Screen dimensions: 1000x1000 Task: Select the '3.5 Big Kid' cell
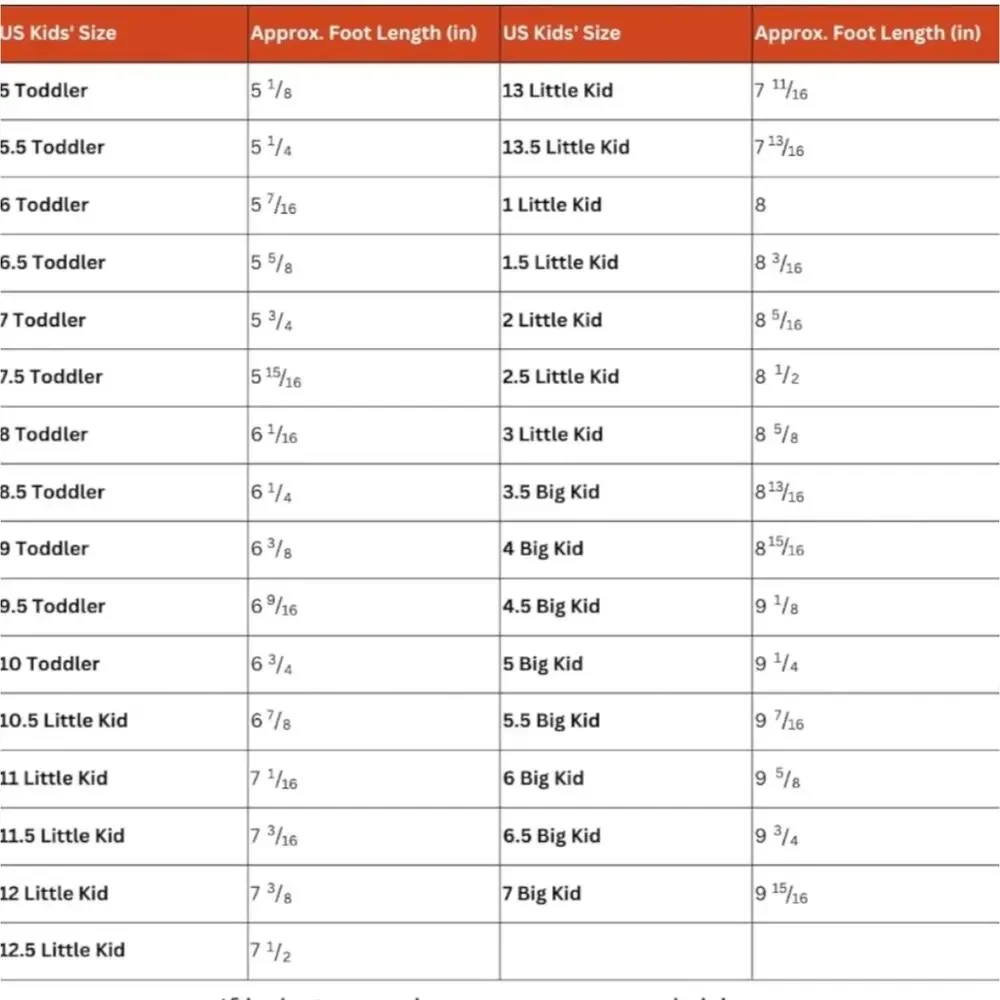(x=551, y=492)
